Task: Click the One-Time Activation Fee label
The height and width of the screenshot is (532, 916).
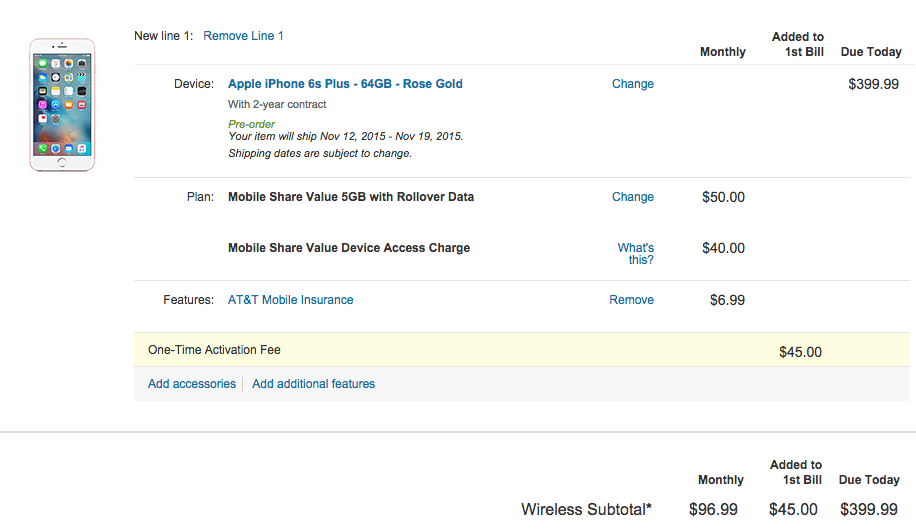Action: 214,350
